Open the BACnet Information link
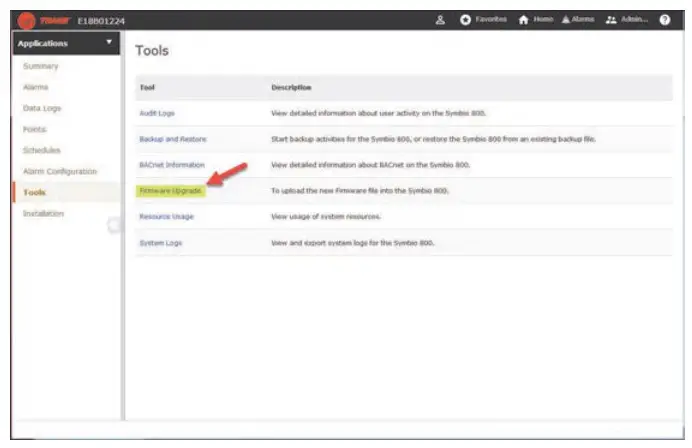This screenshot has width=692, height=448. tap(172, 165)
